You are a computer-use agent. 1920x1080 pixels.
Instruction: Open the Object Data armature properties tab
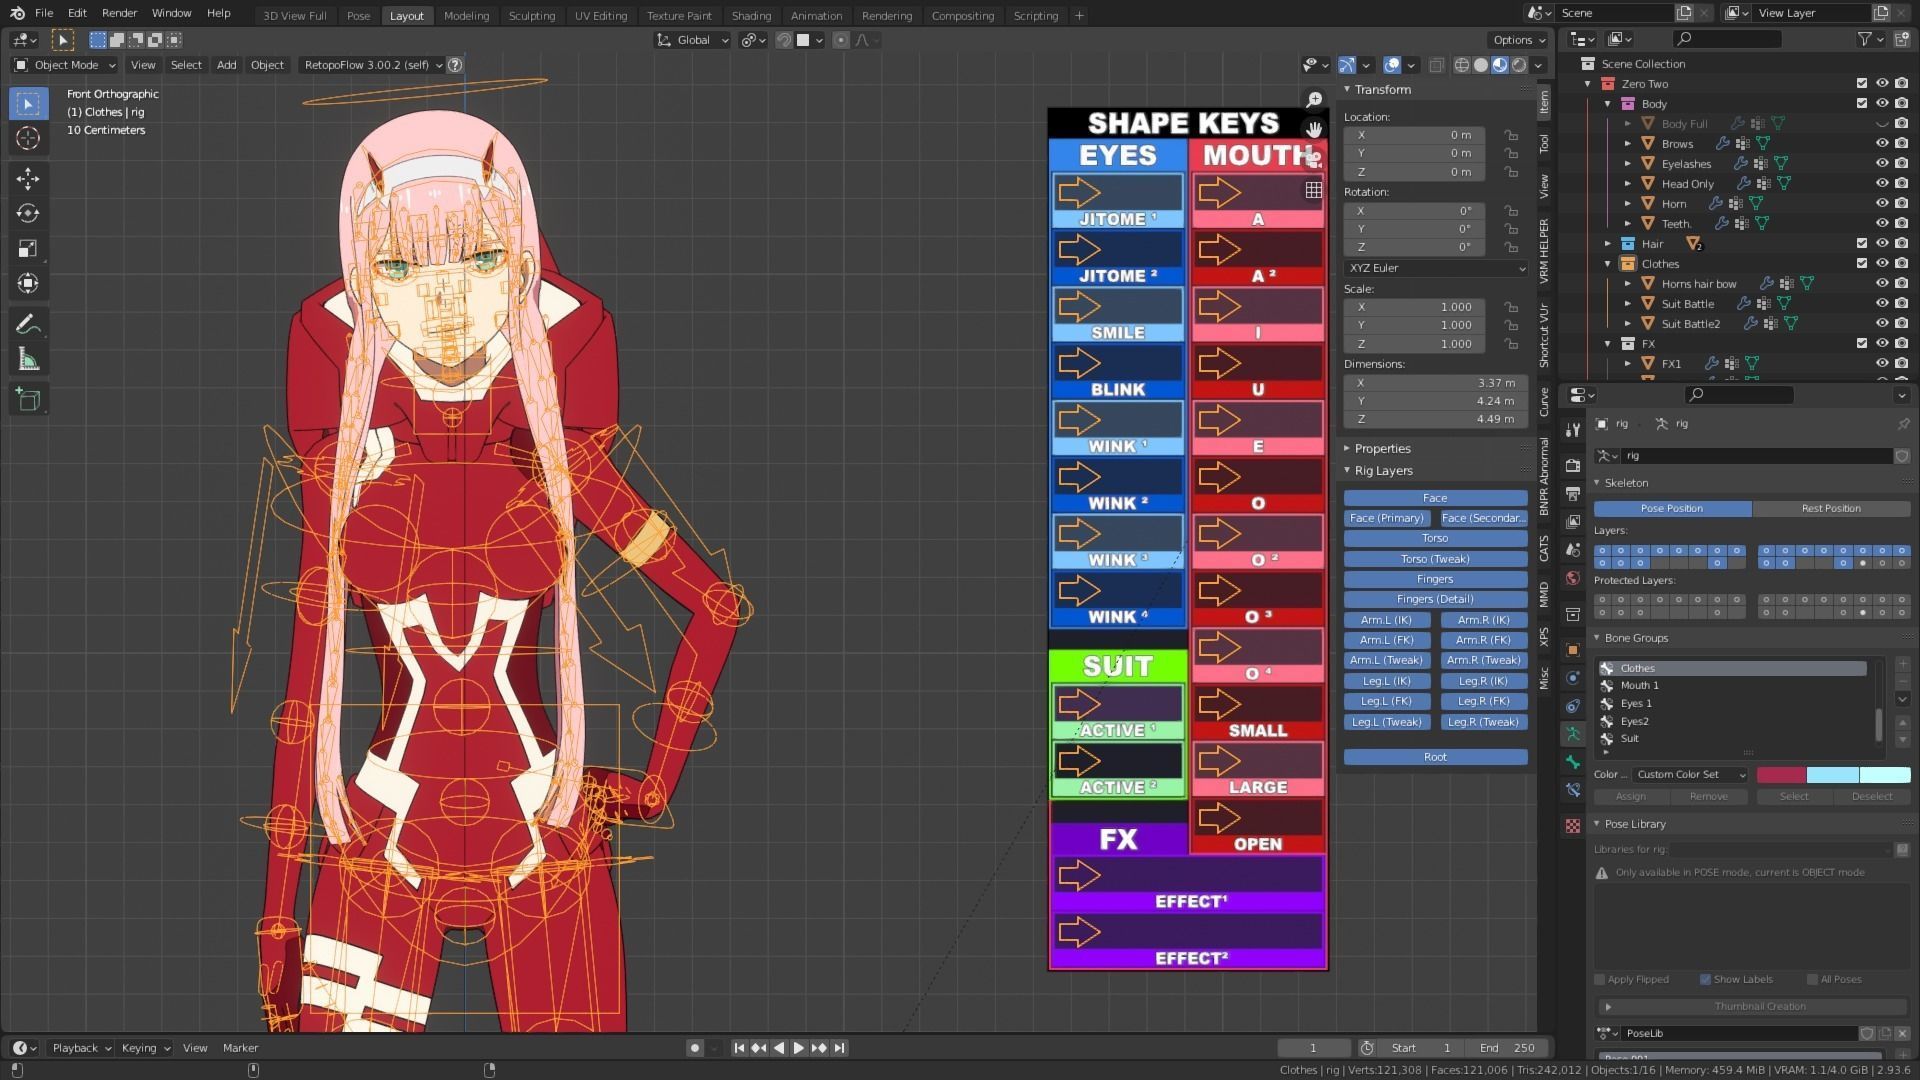pyautogui.click(x=1573, y=734)
